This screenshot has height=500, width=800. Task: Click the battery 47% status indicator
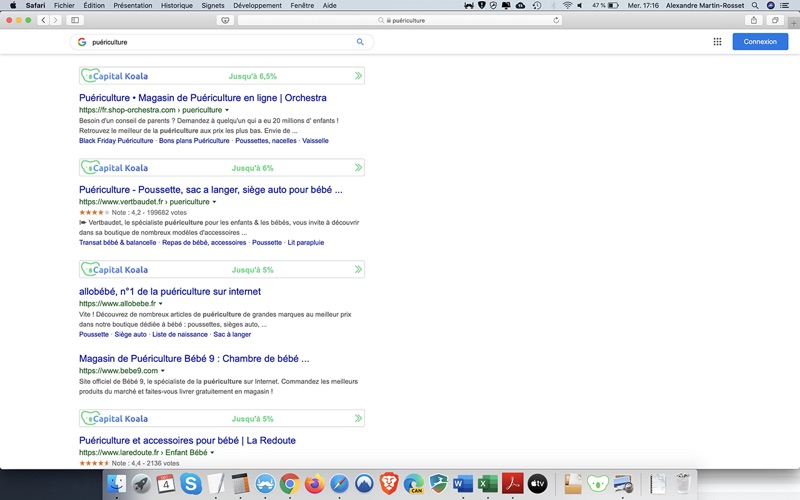coord(605,5)
